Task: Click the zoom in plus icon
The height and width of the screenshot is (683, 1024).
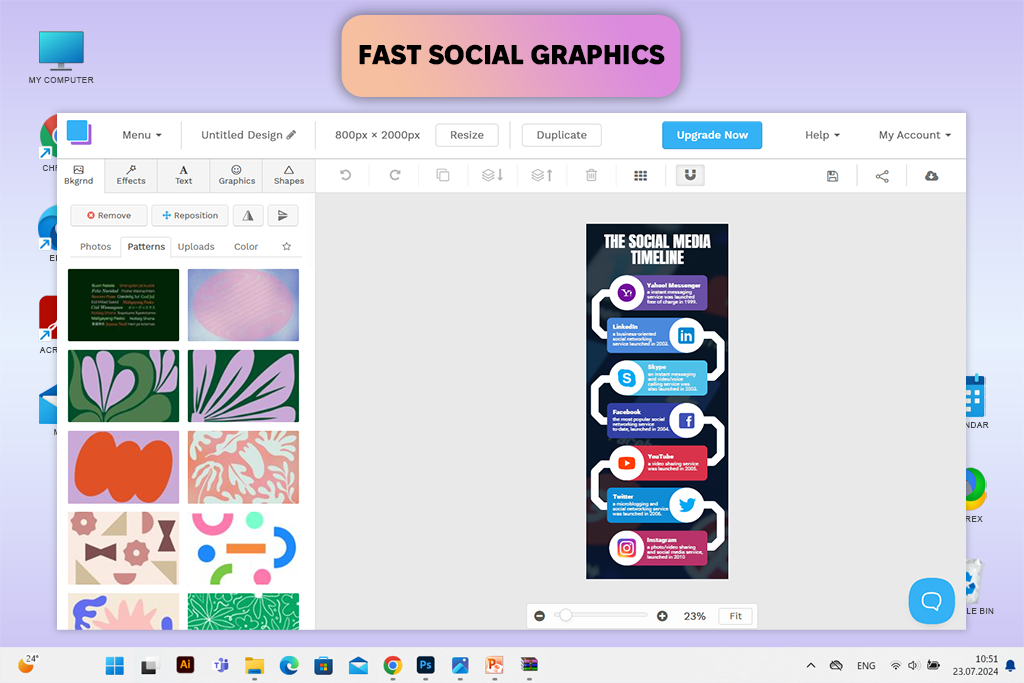Action: [x=662, y=616]
